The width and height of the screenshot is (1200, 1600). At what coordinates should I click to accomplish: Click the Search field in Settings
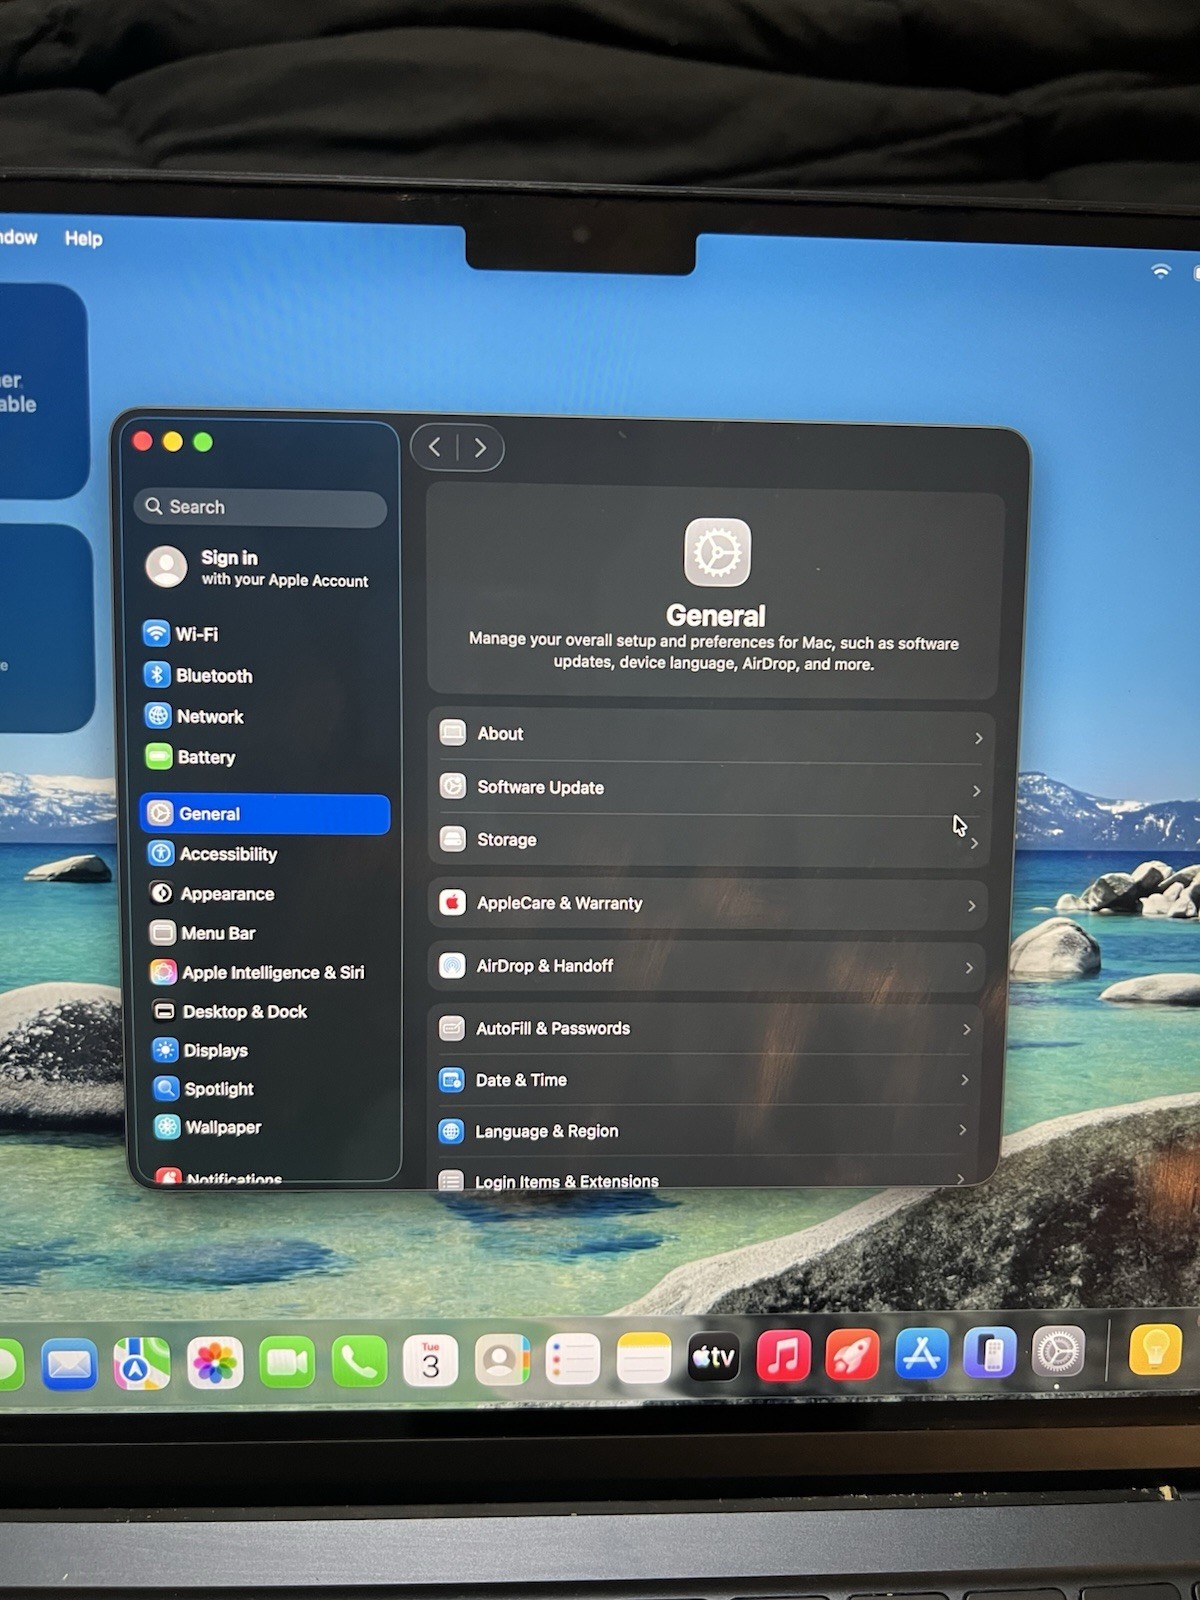pyautogui.click(x=262, y=507)
